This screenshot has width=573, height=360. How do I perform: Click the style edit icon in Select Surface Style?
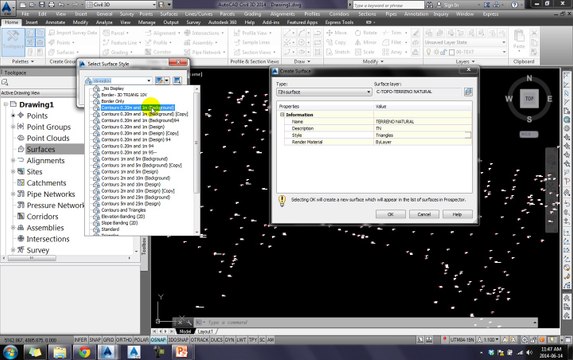click(x=159, y=80)
